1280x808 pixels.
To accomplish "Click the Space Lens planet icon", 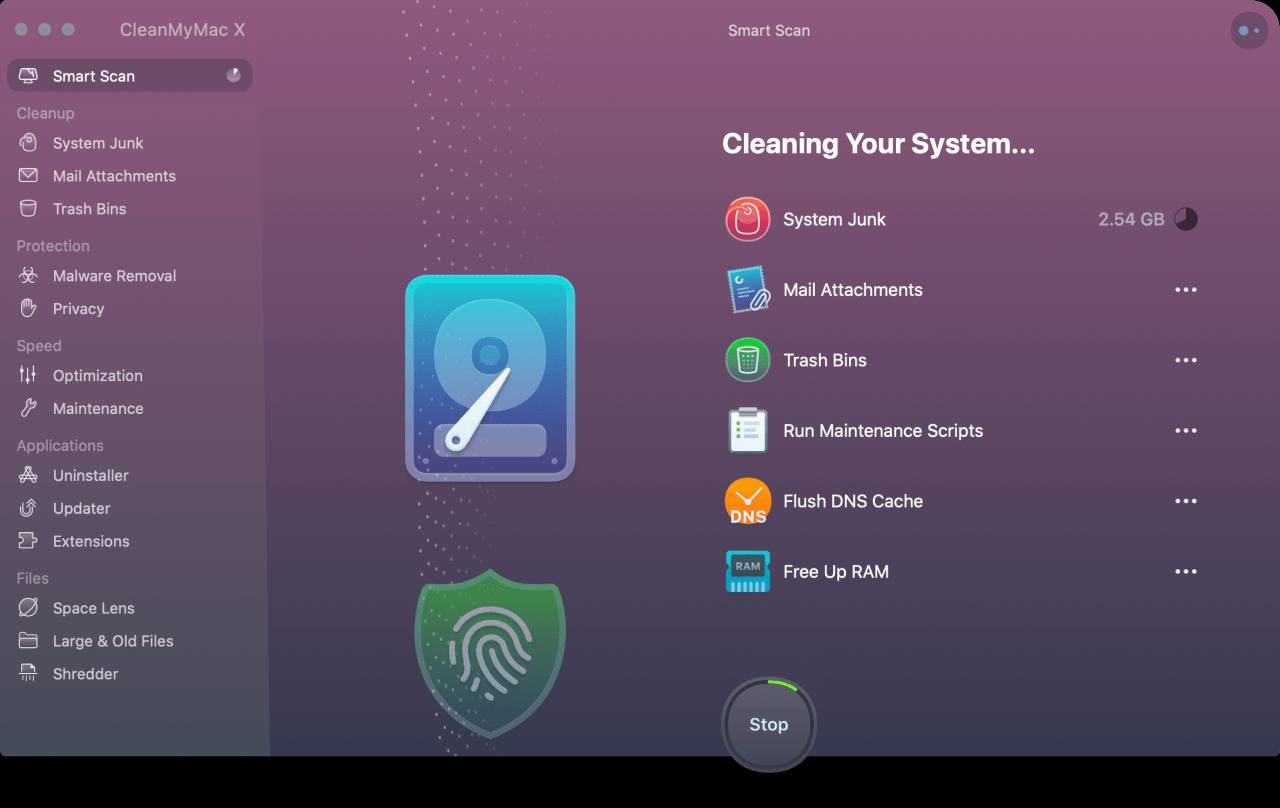I will click(28, 608).
